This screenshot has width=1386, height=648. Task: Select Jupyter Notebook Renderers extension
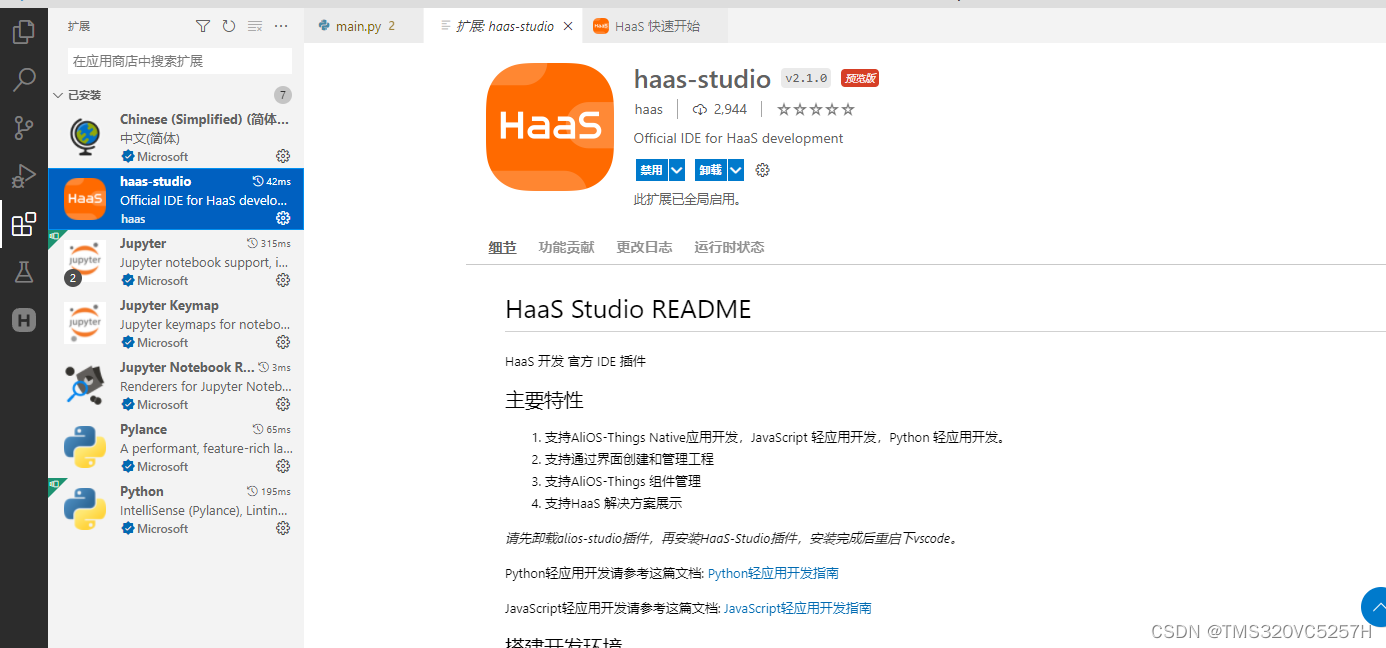(176, 385)
